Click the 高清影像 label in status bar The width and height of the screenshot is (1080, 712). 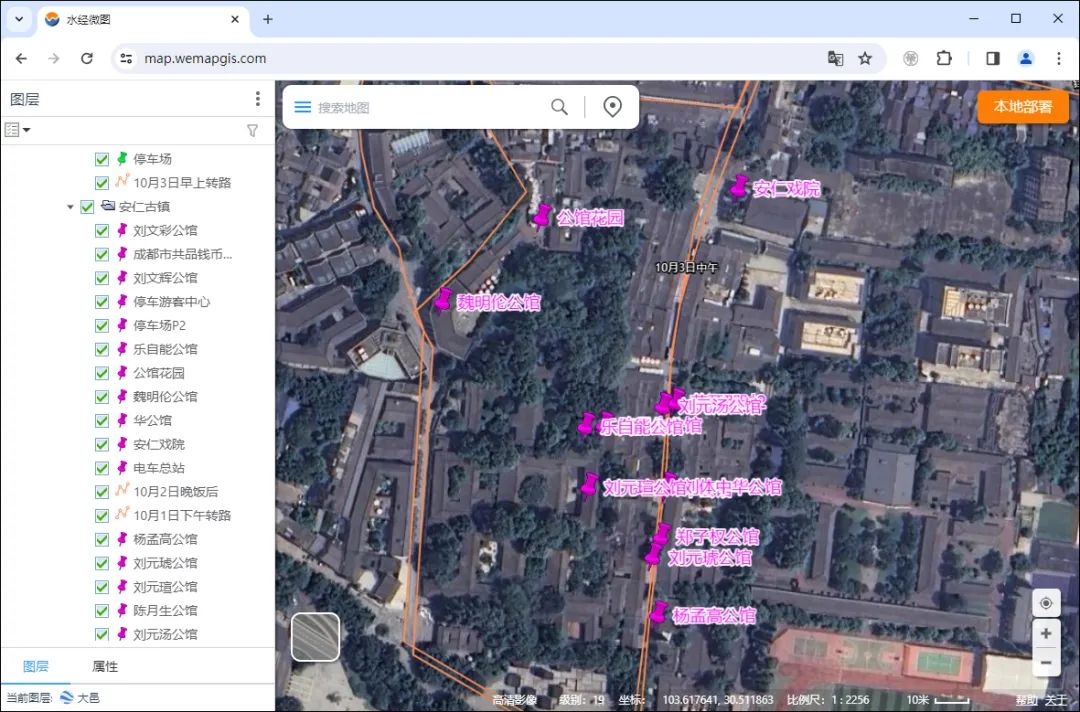(x=515, y=700)
